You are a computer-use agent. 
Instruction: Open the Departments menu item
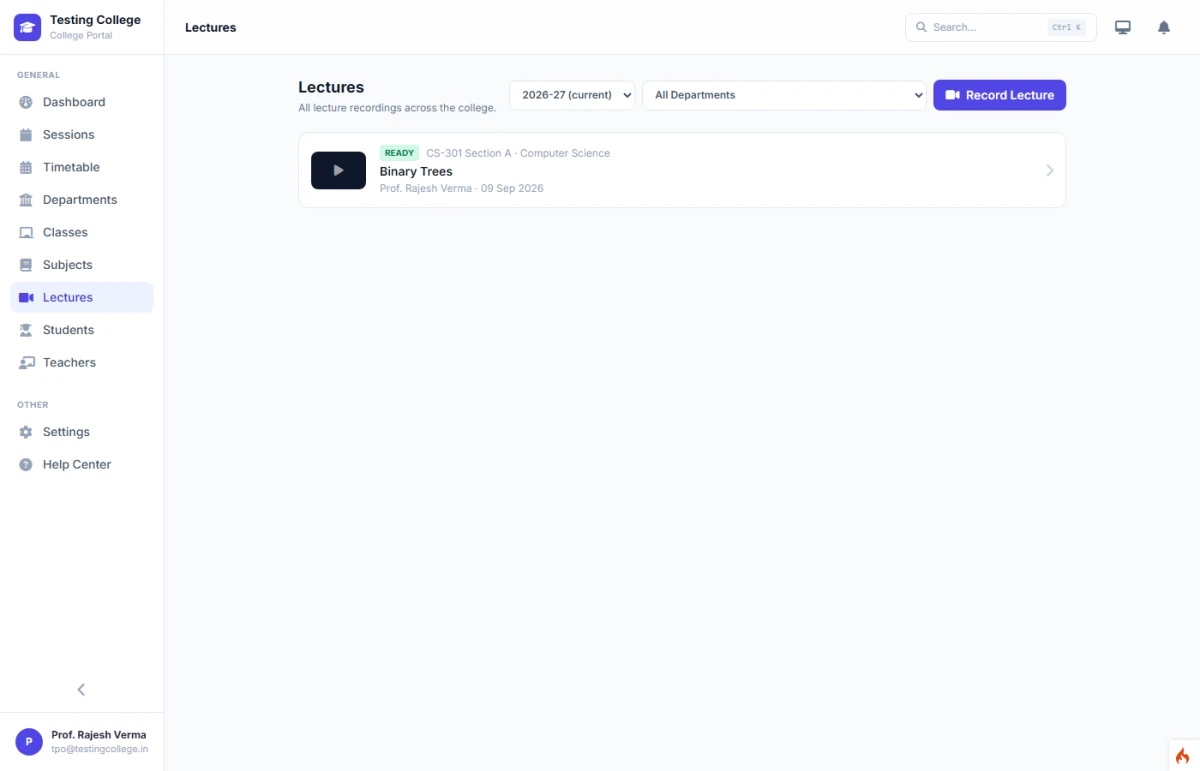pyautogui.click(x=82, y=200)
